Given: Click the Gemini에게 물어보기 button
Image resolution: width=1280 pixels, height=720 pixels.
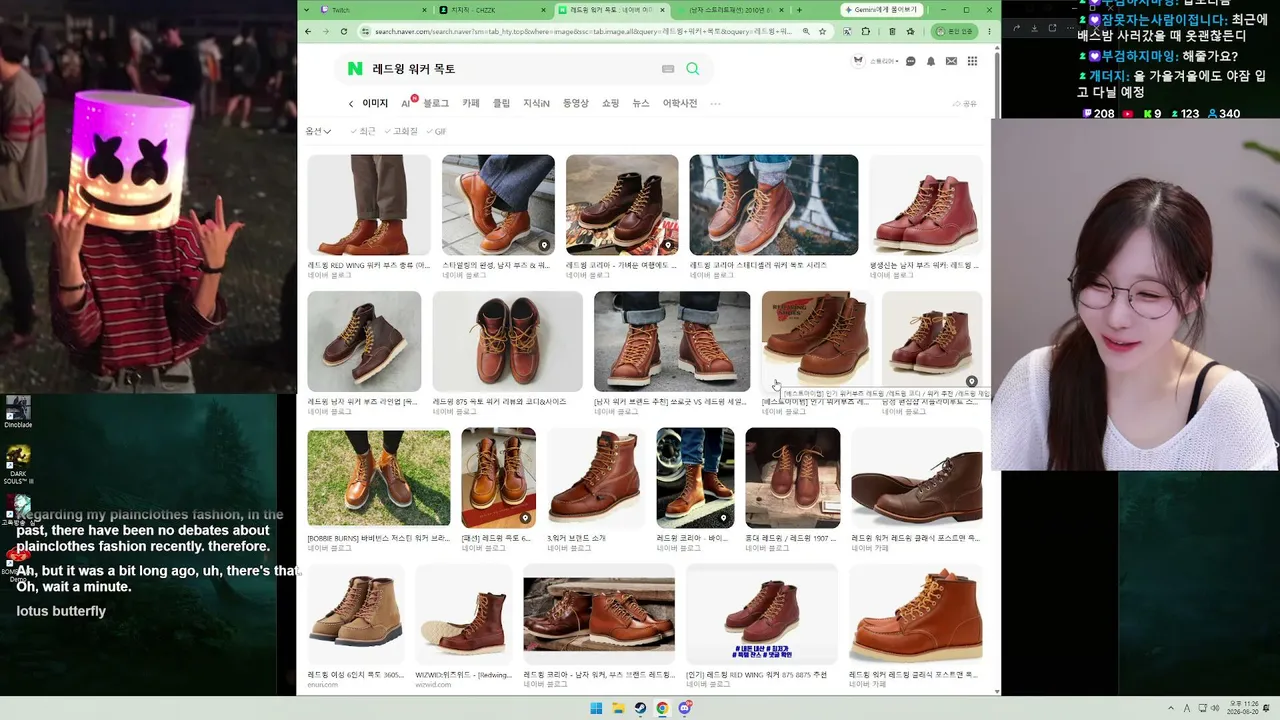Looking at the screenshot, I should pyautogui.click(x=880, y=10).
